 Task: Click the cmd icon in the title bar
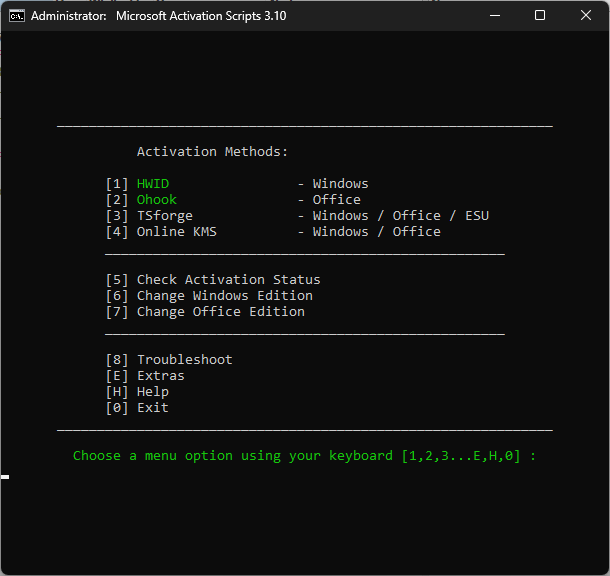pyautogui.click(x=17, y=16)
